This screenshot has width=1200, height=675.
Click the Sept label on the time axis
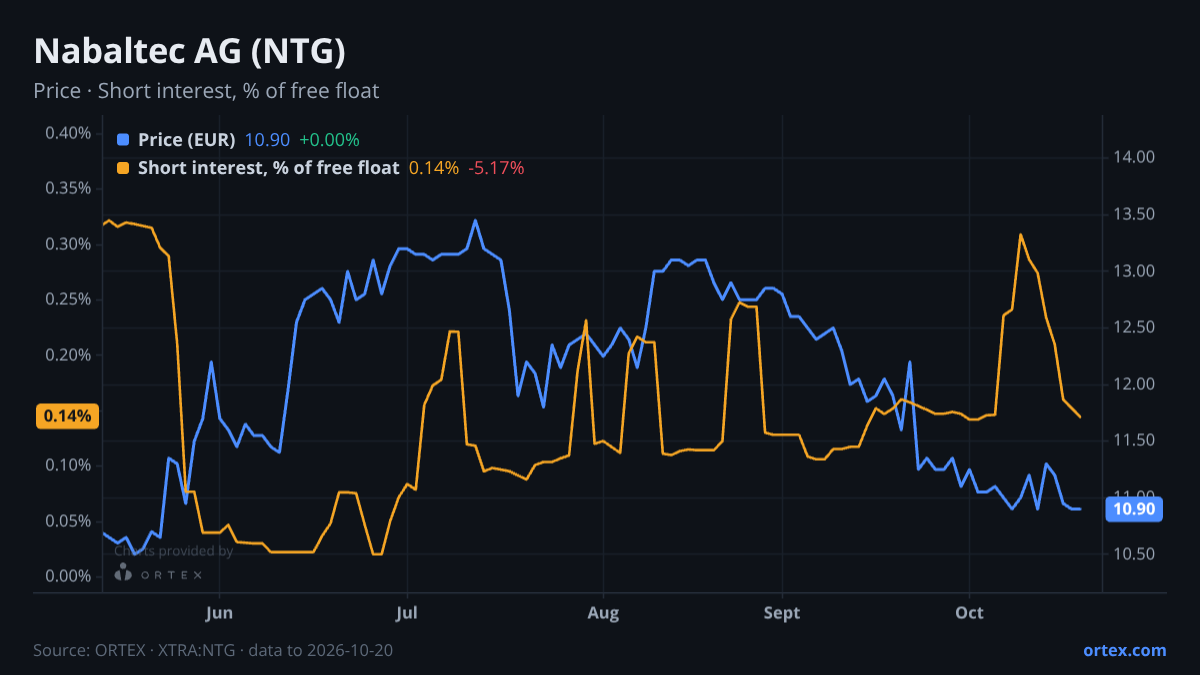(782, 613)
